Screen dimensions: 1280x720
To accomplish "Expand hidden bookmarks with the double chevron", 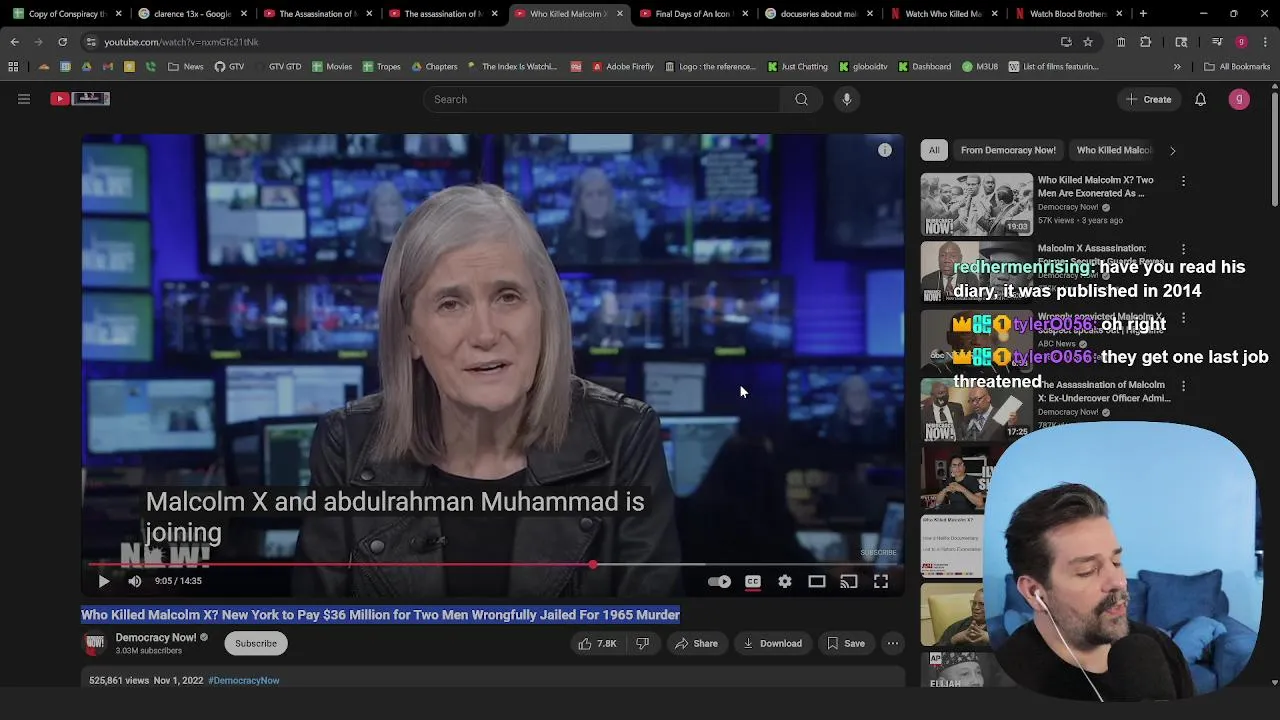I will coord(1177,67).
